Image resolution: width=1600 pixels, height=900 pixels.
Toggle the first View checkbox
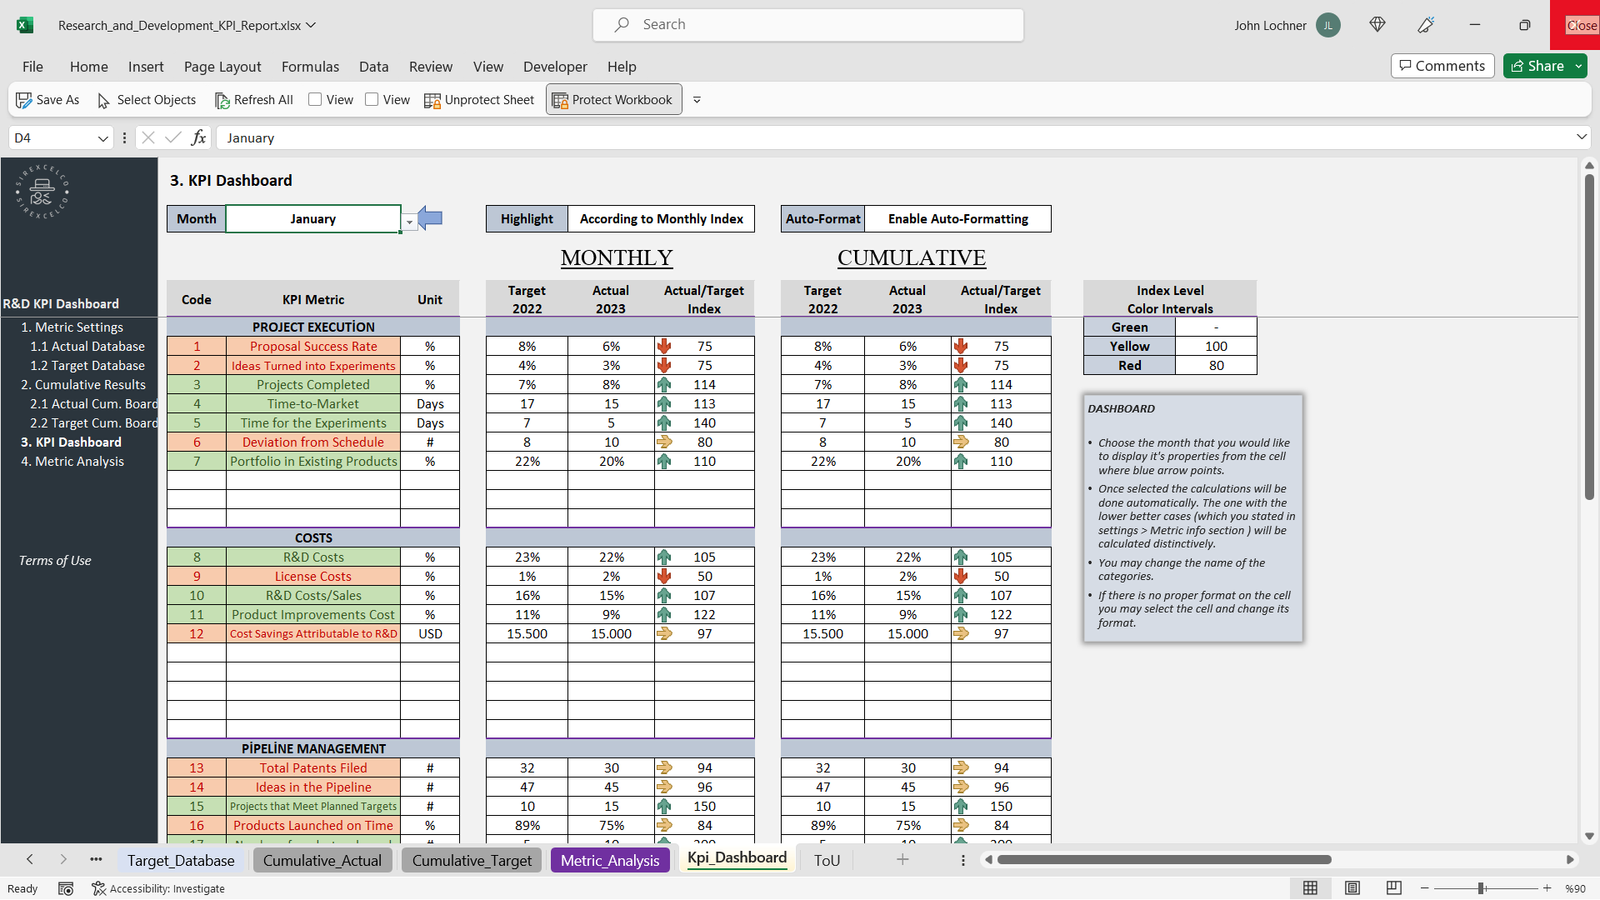pyautogui.click(x=315, y=100)
